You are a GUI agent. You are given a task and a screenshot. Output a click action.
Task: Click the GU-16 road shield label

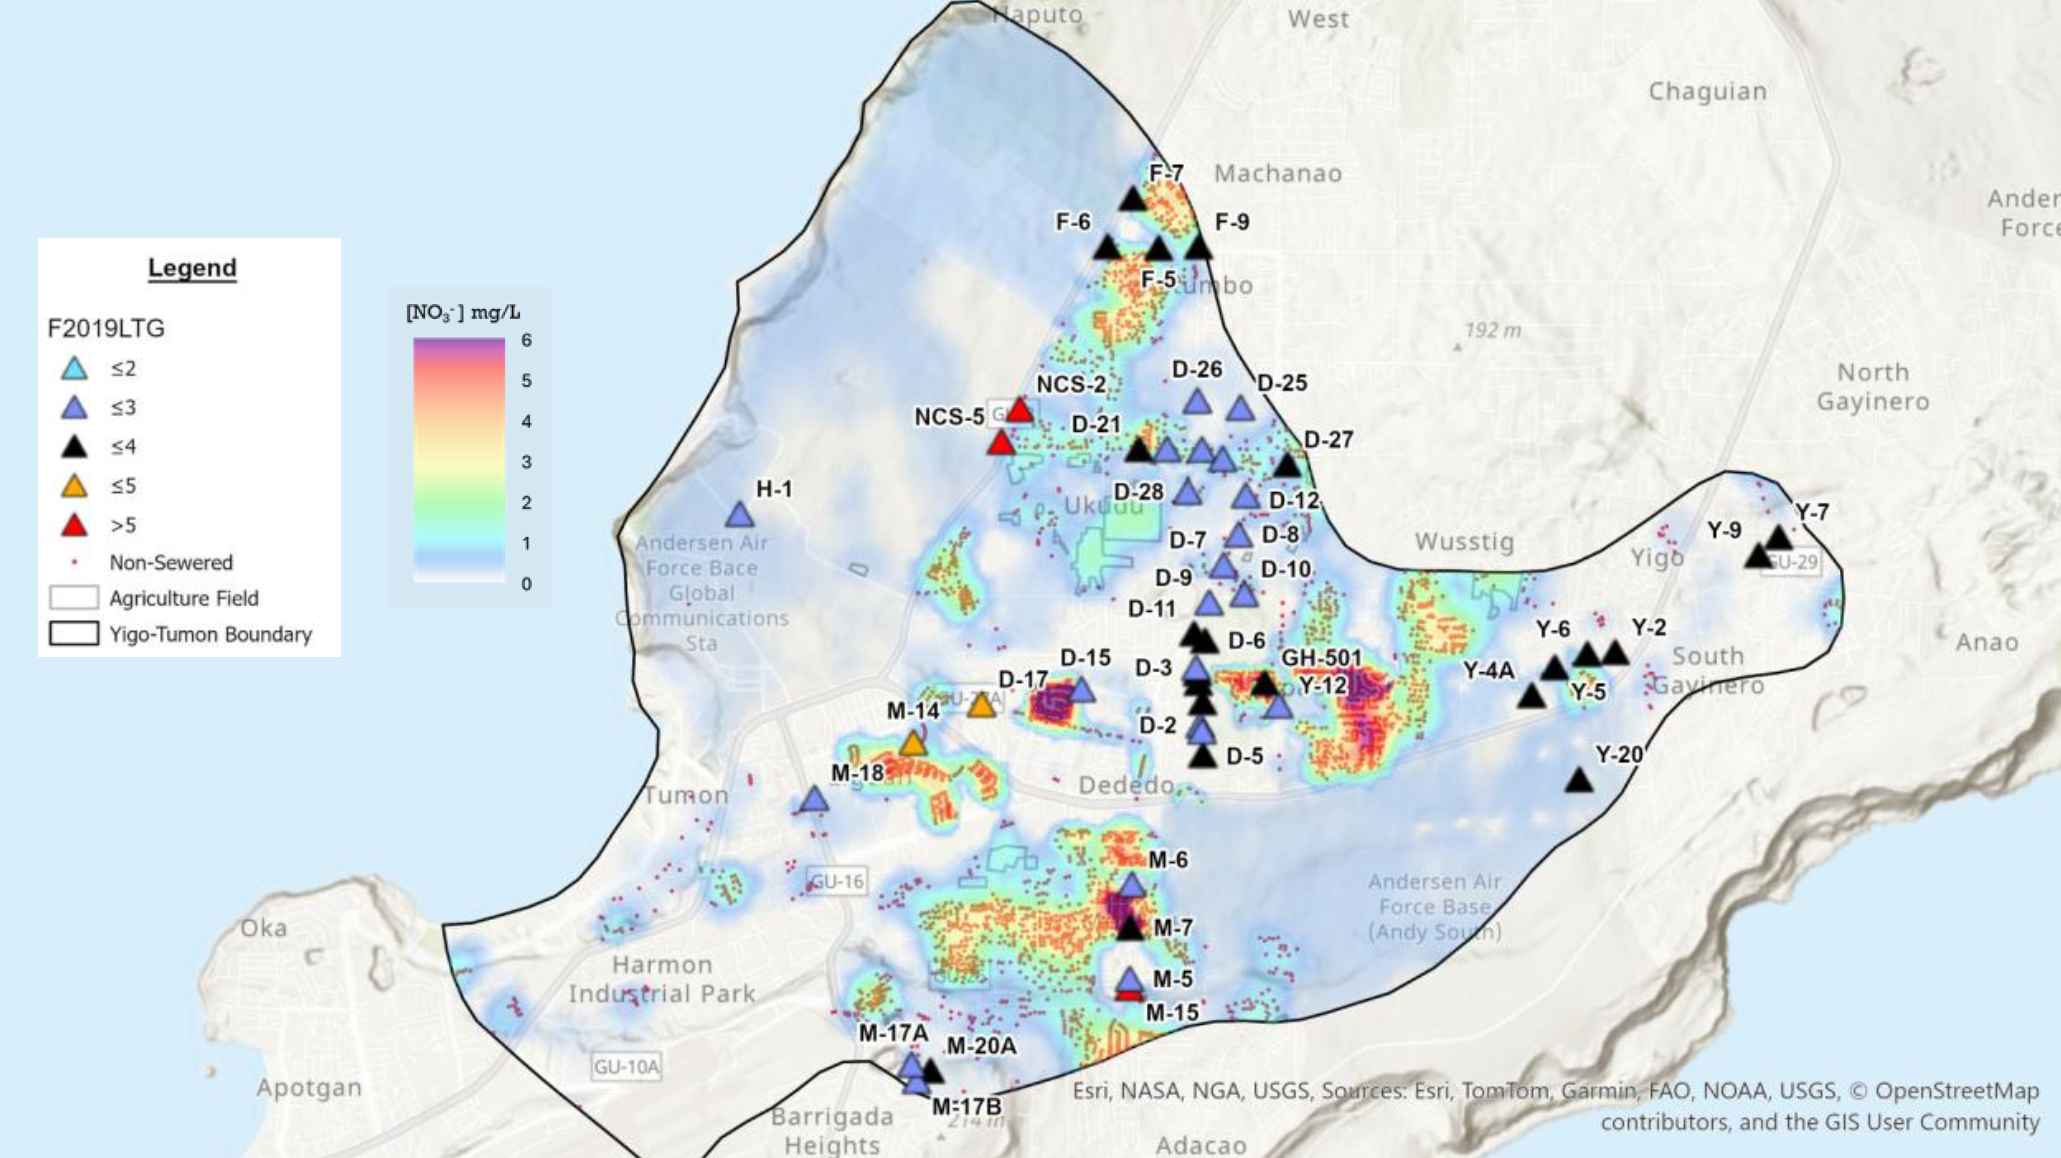coord(836,881)
